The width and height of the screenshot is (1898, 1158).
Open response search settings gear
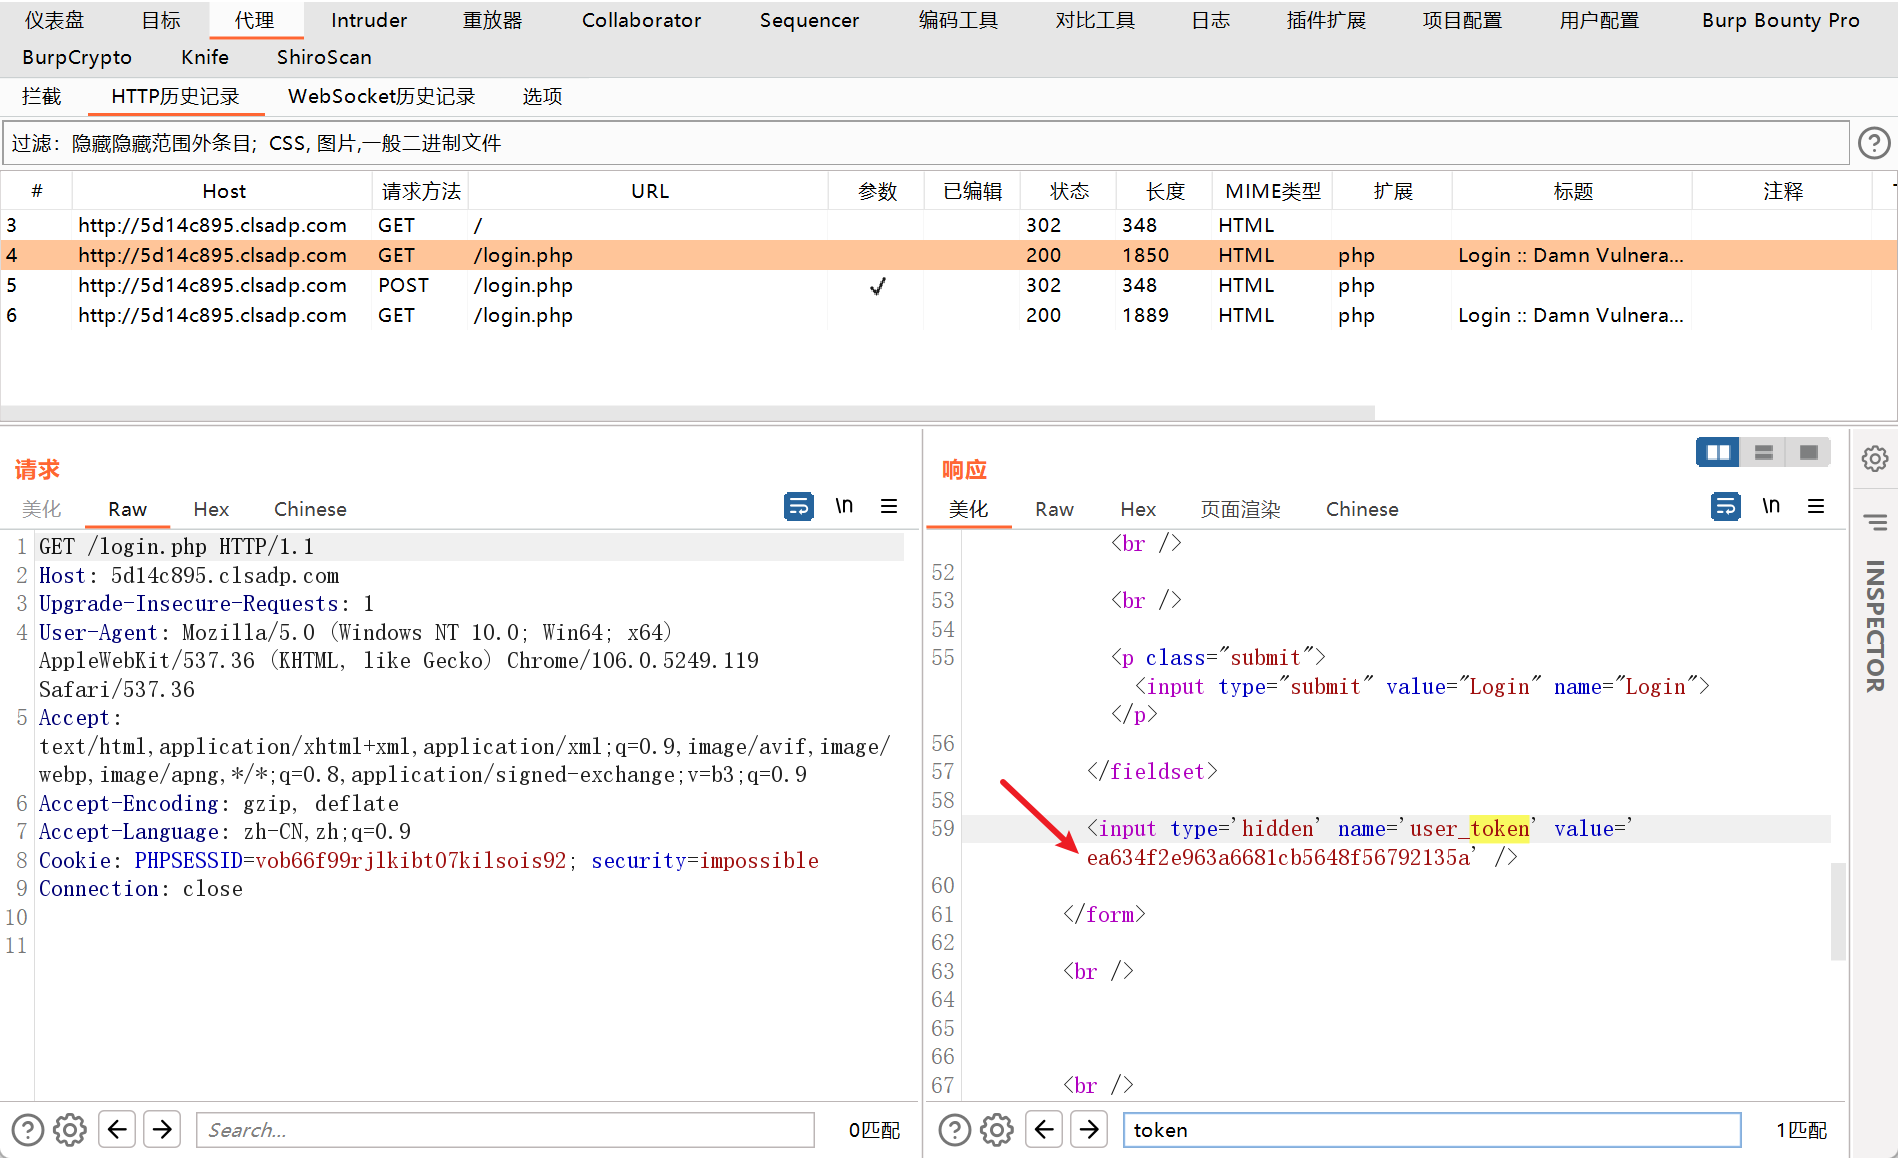[997, 1130]
